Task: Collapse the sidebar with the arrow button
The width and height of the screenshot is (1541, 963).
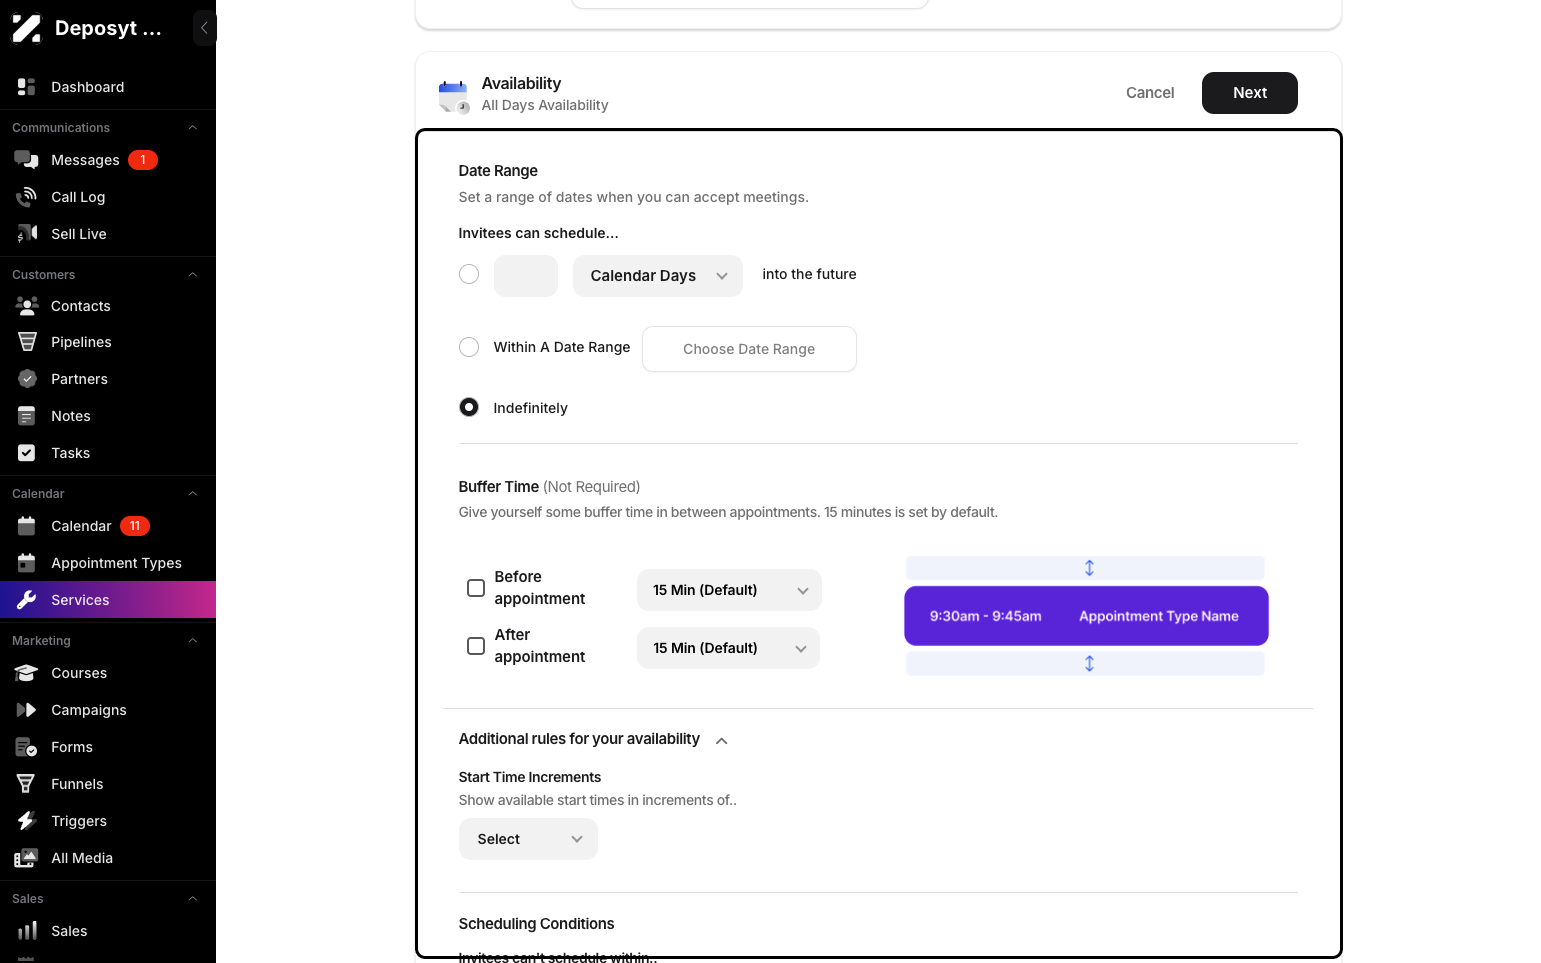Action: click(x=204, y=28)
